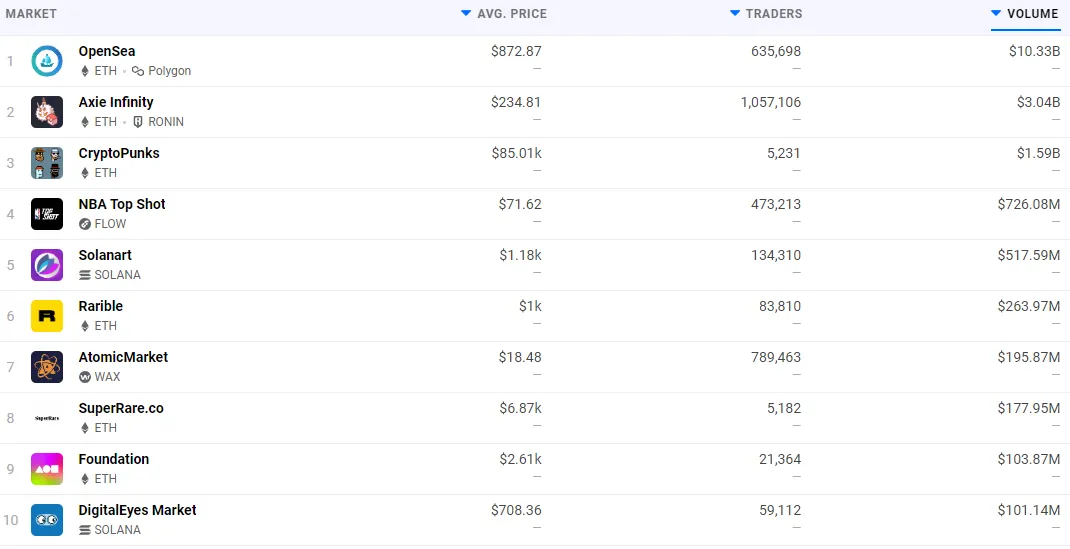Click the NBA Top Shot logo
The height and width of the screenshot is (549, 1070).
pos(47,214)
